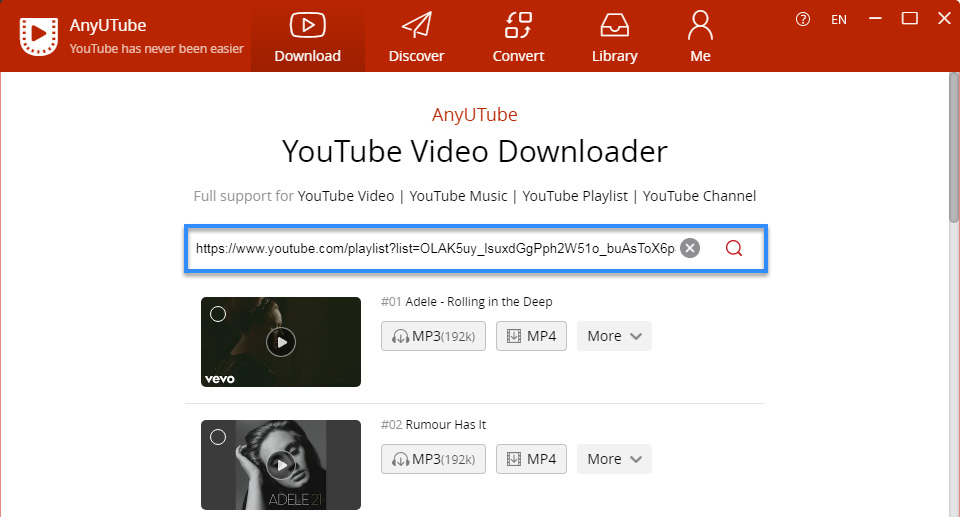Download Rumour Has It as MP4
This screenshot has height=517, width=960.
tap(531, 459)
